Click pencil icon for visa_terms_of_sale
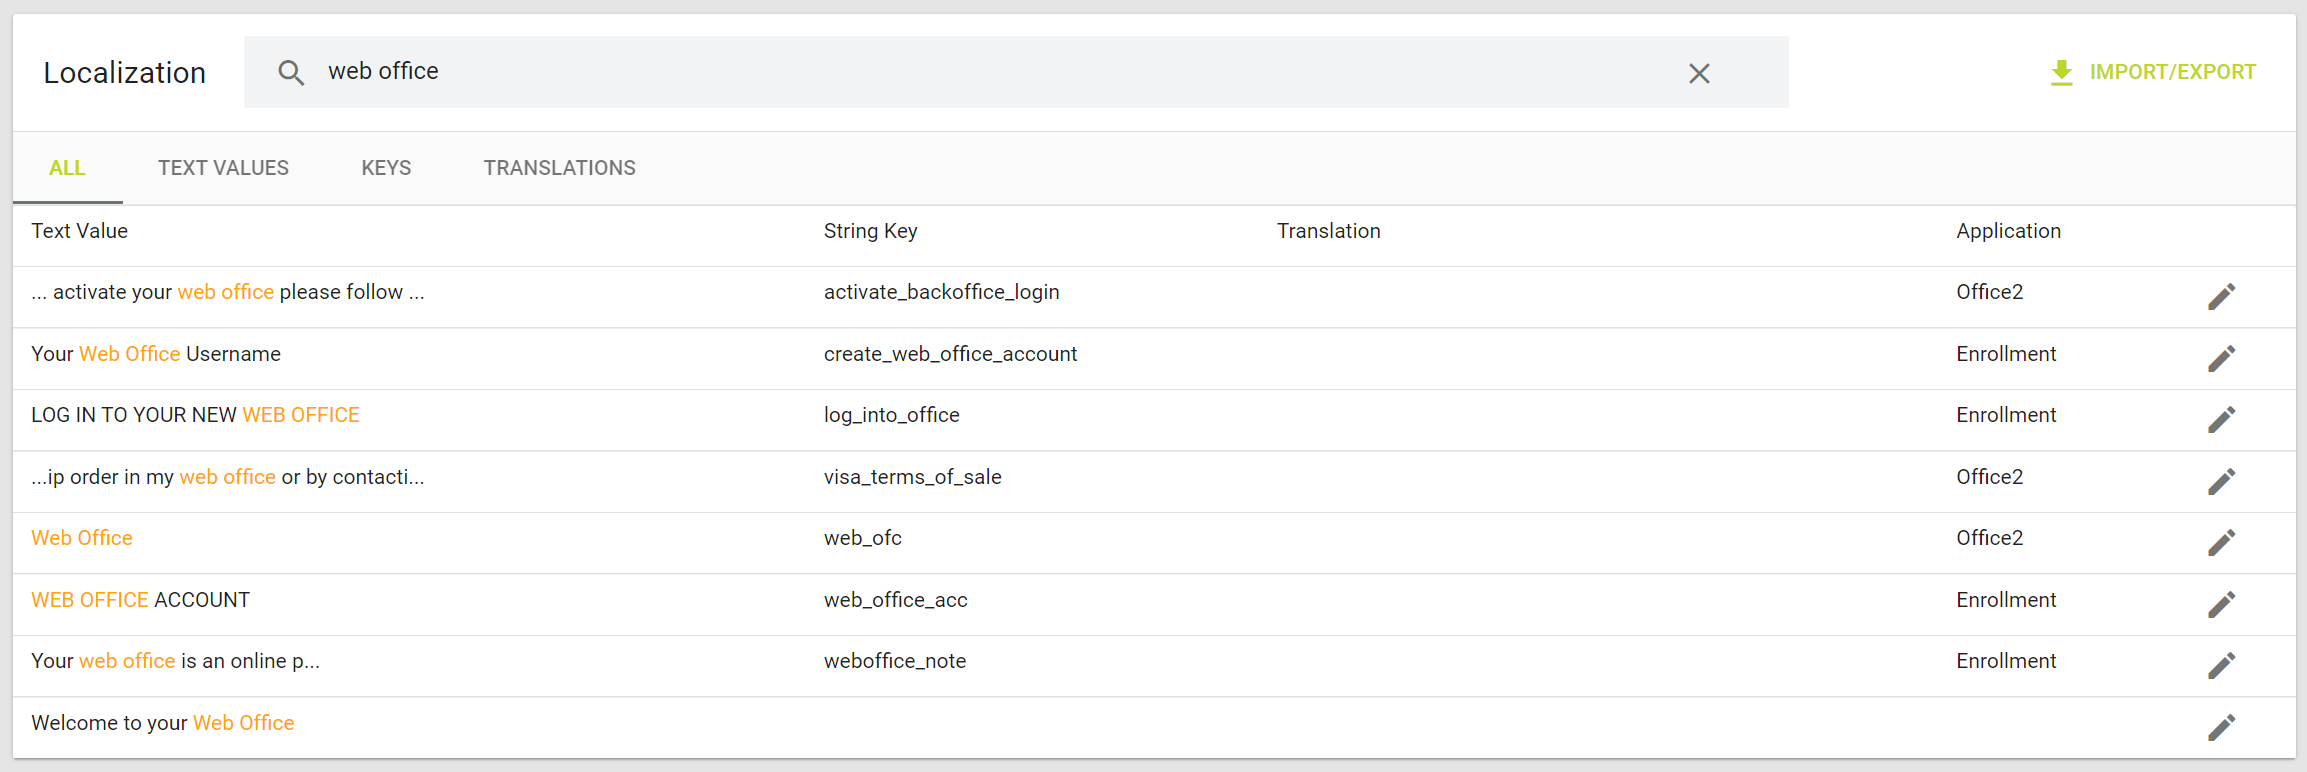Viewport: 2307px width, 772px height. click(x=2221, y=481)
